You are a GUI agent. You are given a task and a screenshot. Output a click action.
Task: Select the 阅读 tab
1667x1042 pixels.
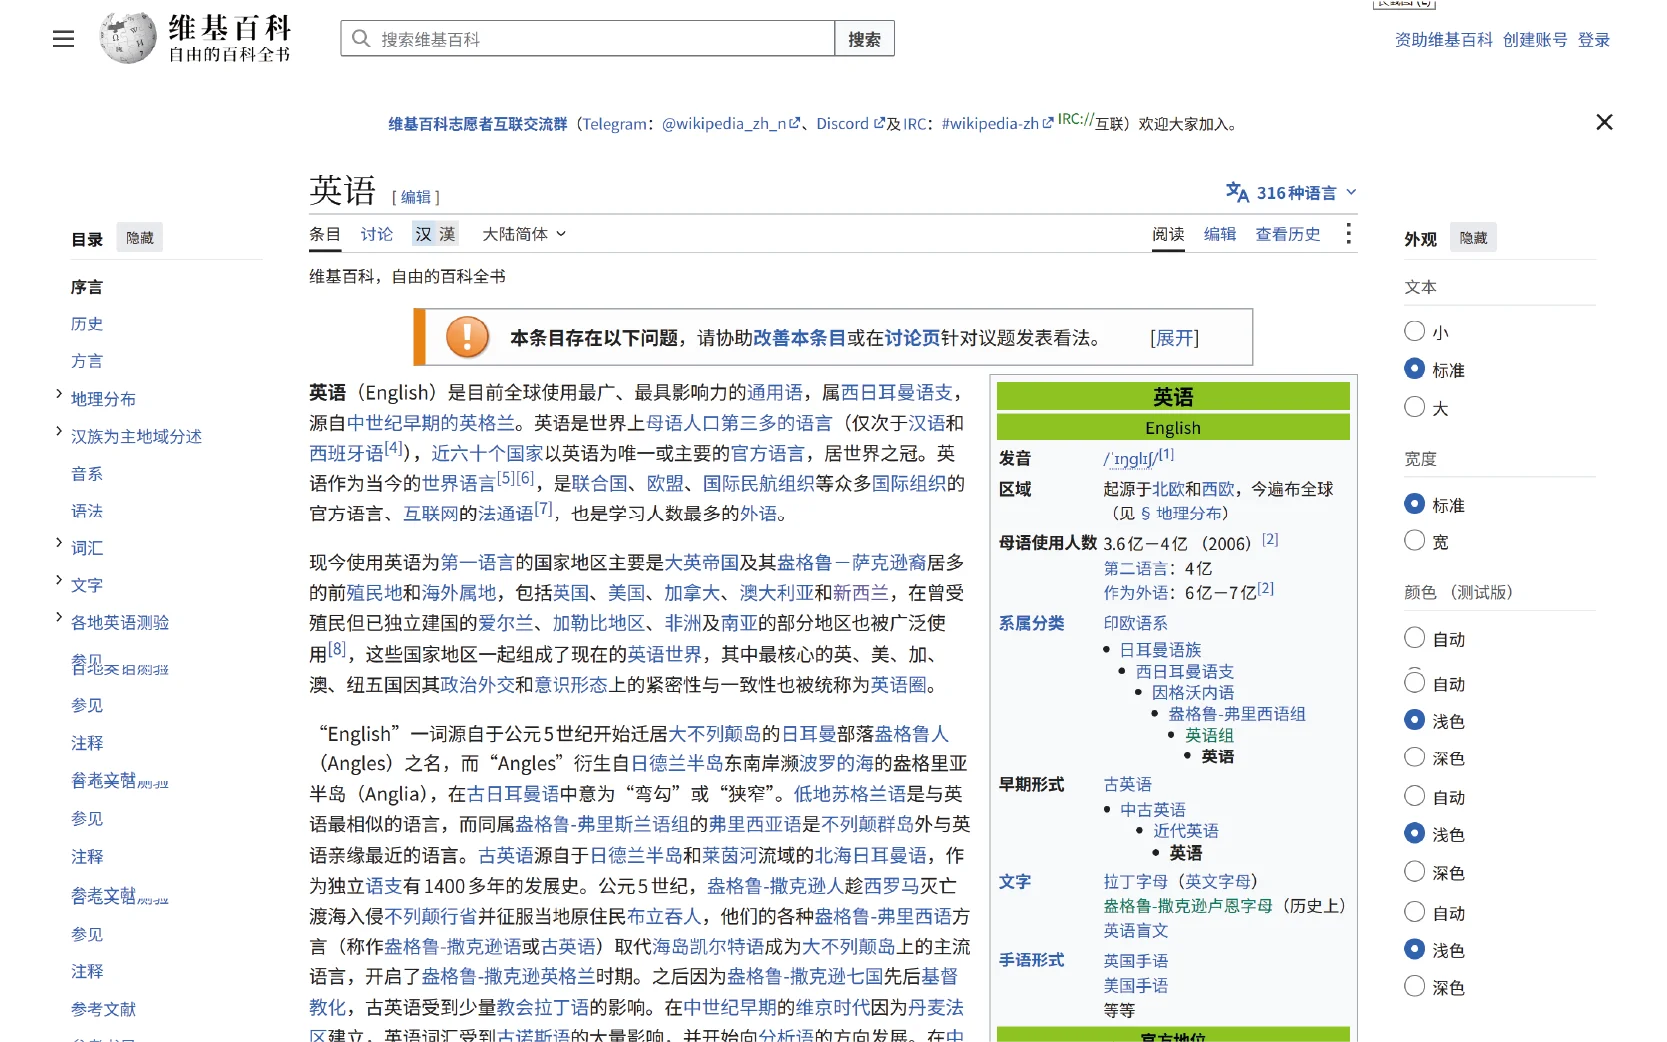pyautogui.click(x=1168, y=234)
